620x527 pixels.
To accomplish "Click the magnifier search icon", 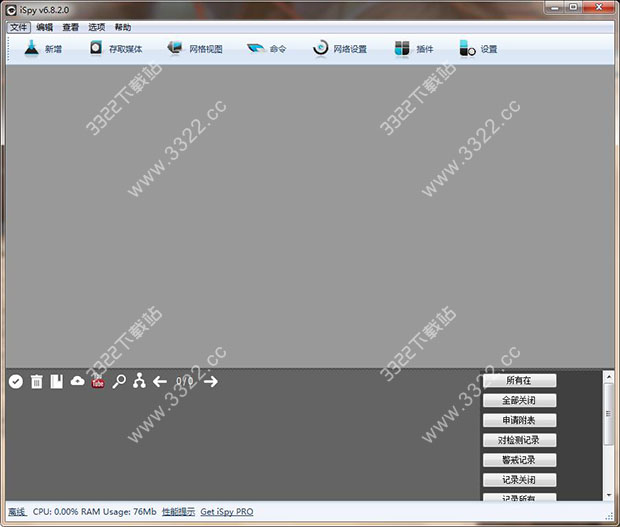I will click(119, 382).
